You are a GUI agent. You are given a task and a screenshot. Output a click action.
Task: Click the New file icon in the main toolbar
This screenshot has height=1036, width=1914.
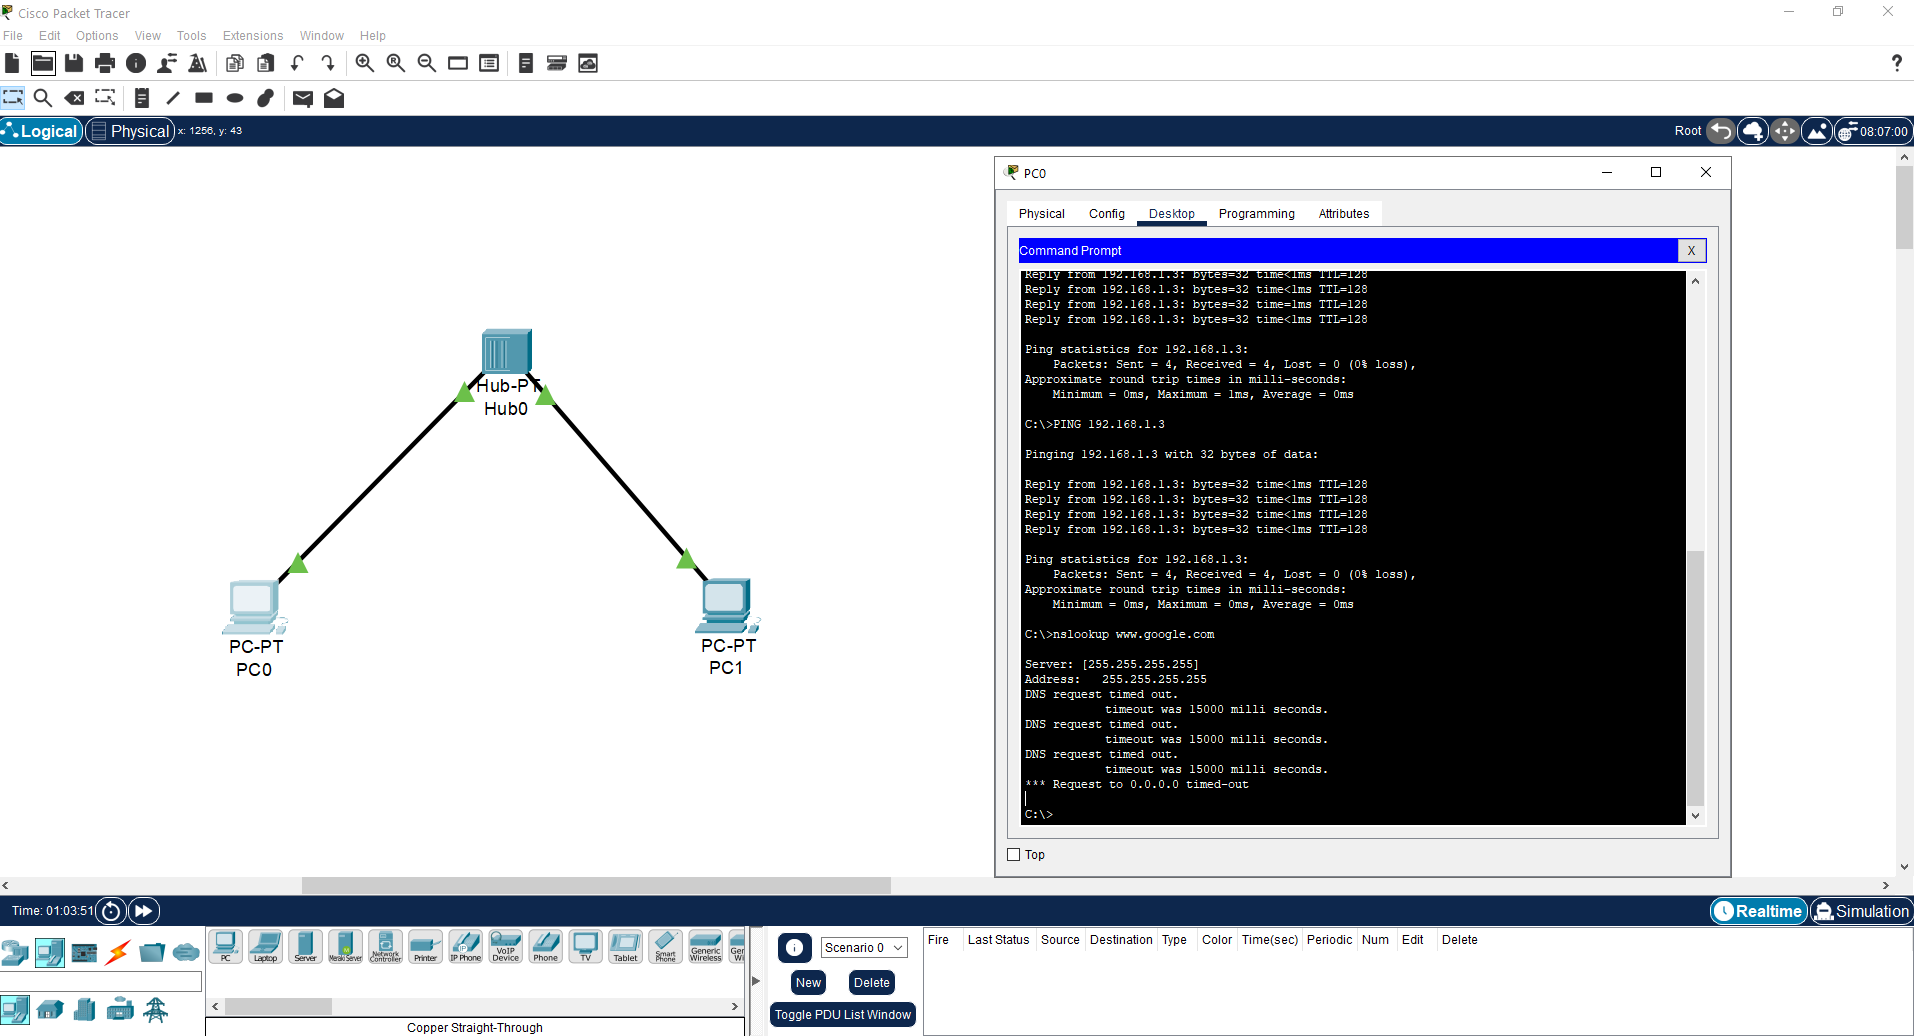pyautogui.click(x=12, y=63)
